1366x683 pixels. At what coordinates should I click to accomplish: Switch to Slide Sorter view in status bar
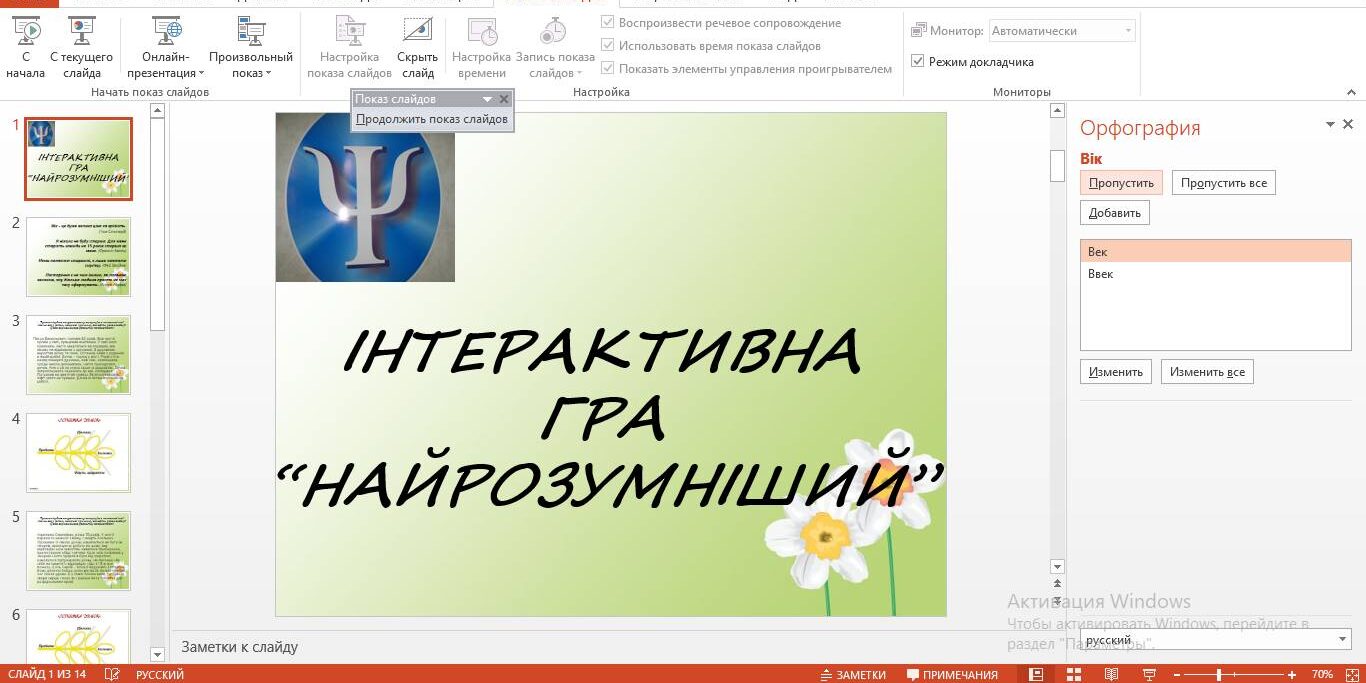point(1072,673)
